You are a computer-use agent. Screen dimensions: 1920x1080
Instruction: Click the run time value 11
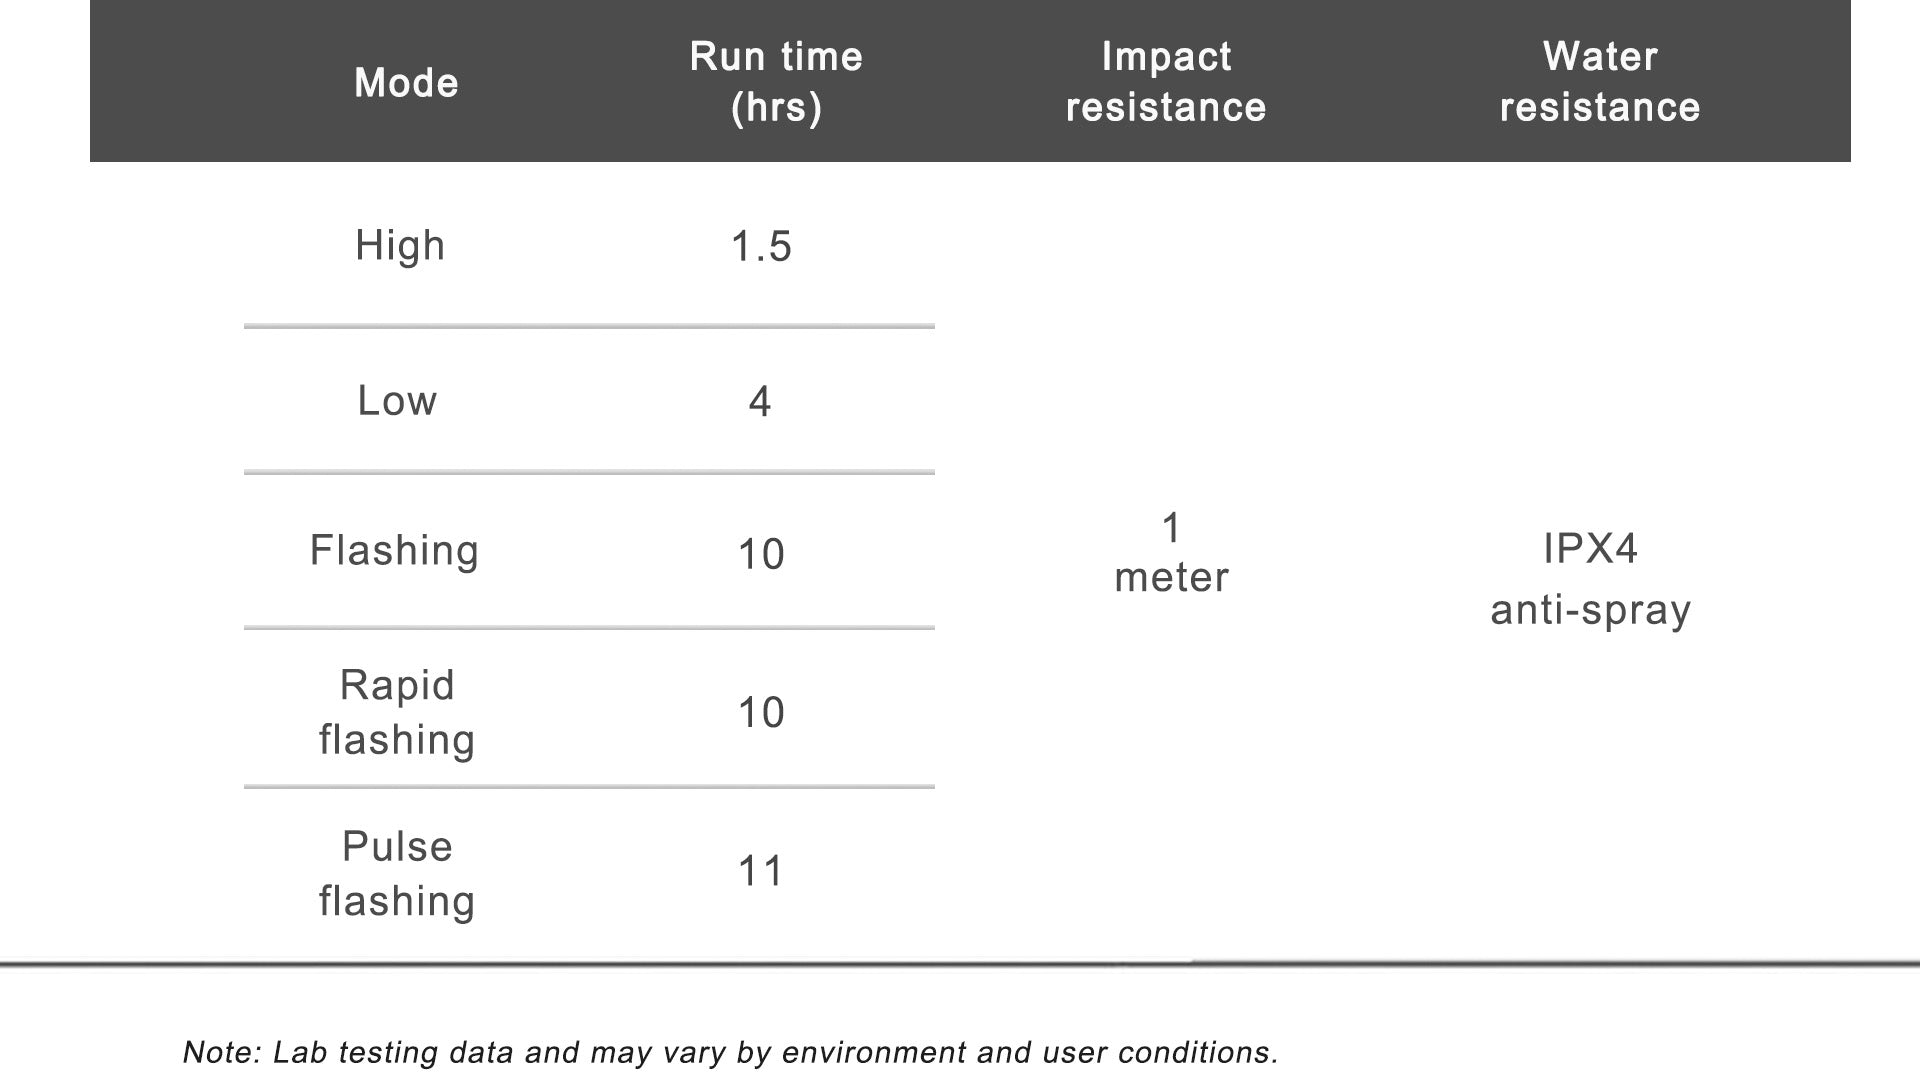click(x=761, y=871)
